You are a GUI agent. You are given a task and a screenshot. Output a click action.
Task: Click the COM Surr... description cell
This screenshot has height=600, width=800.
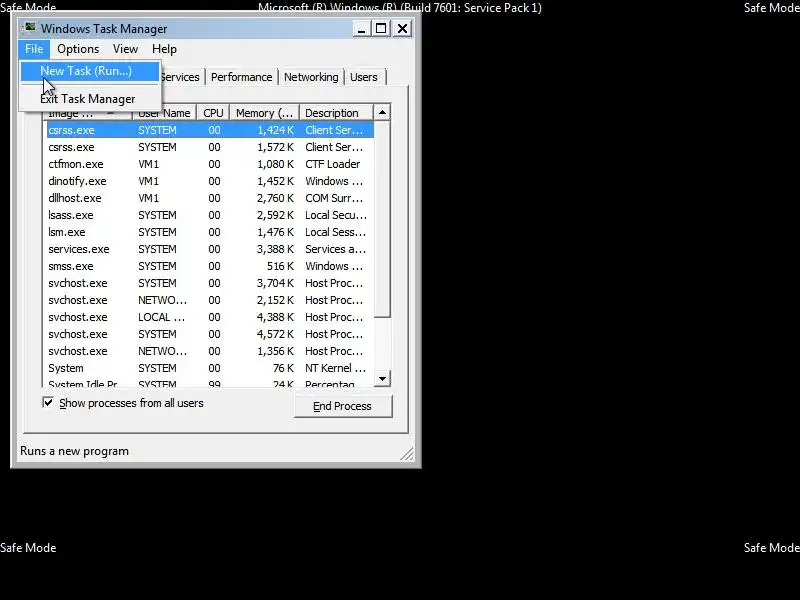pyautogui.click(x=334, y=198)
